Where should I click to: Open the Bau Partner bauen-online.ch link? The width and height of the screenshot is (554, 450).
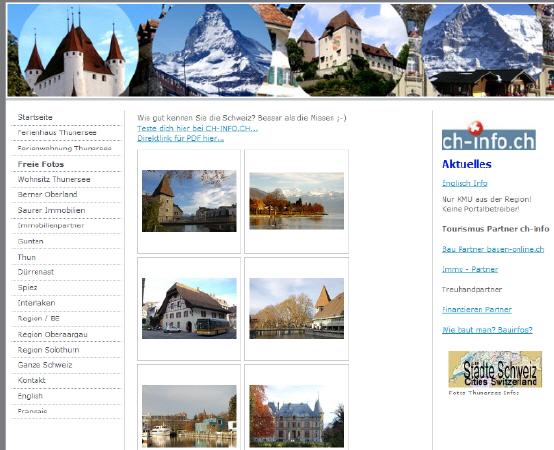pos(493,249)
